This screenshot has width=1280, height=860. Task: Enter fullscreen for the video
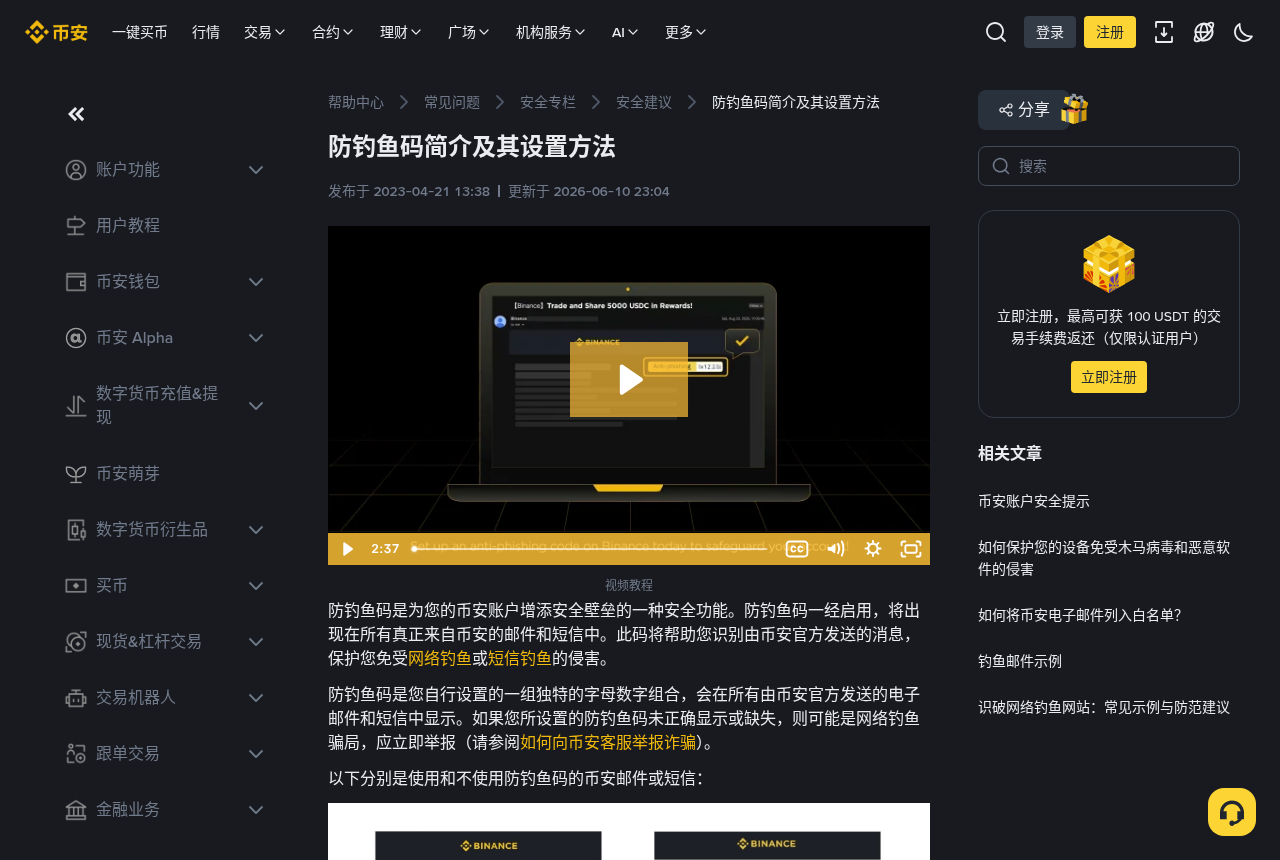tap(911, 549)
